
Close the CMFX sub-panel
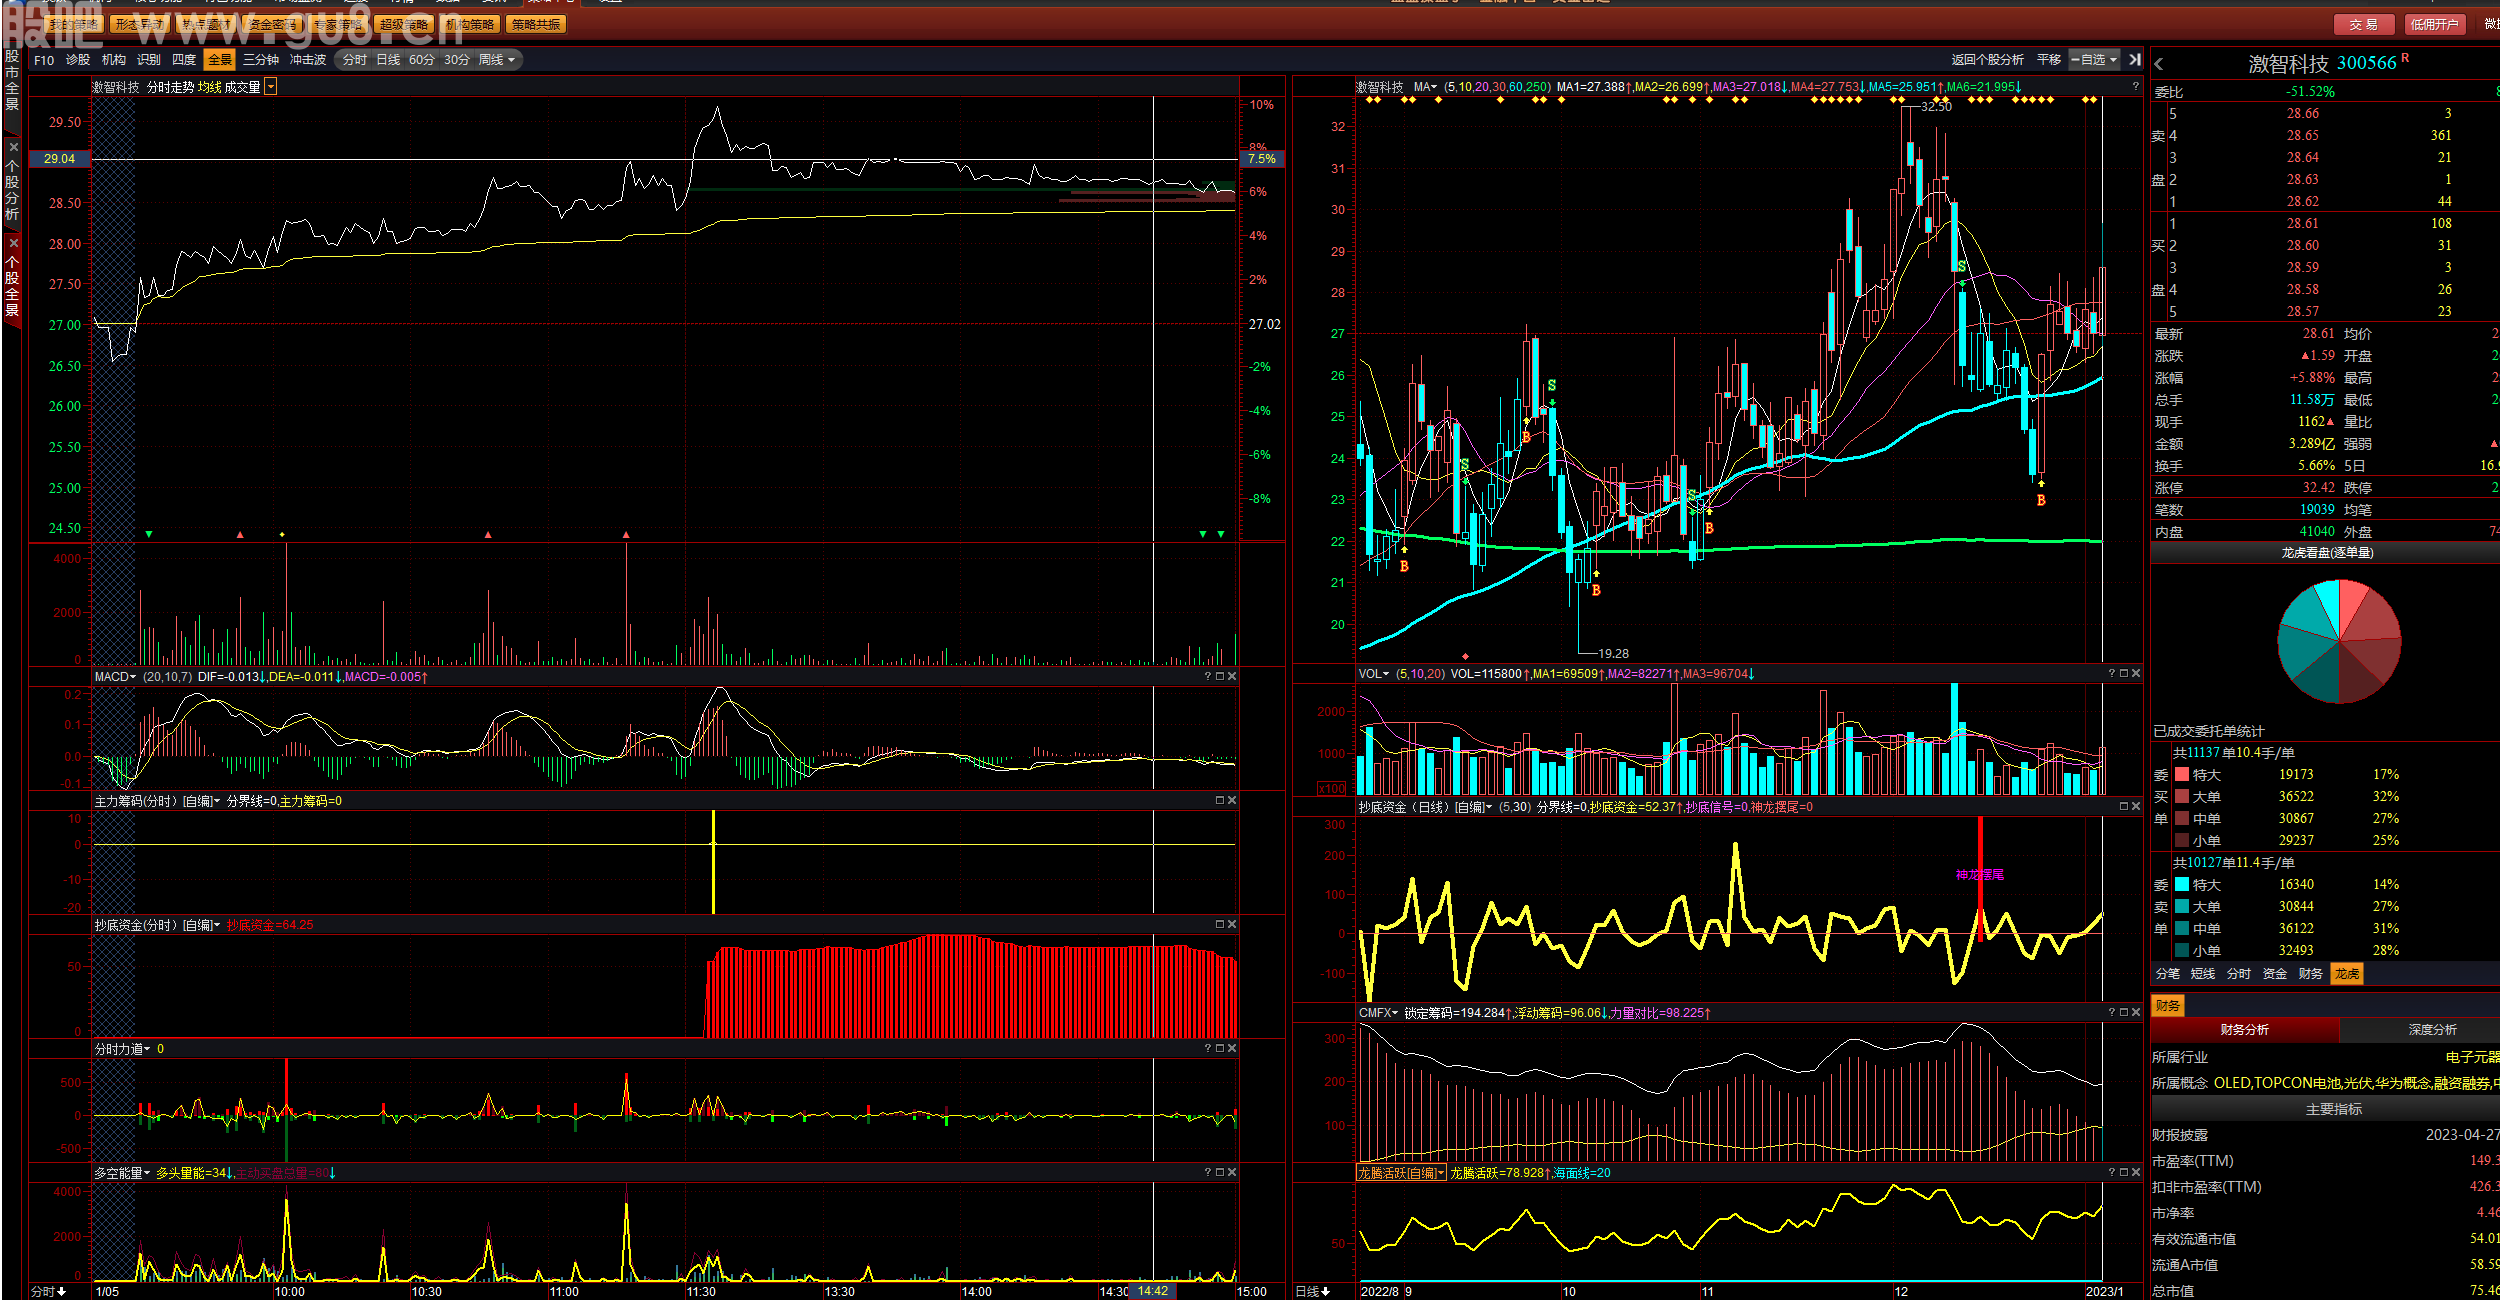[2136, 1013]
